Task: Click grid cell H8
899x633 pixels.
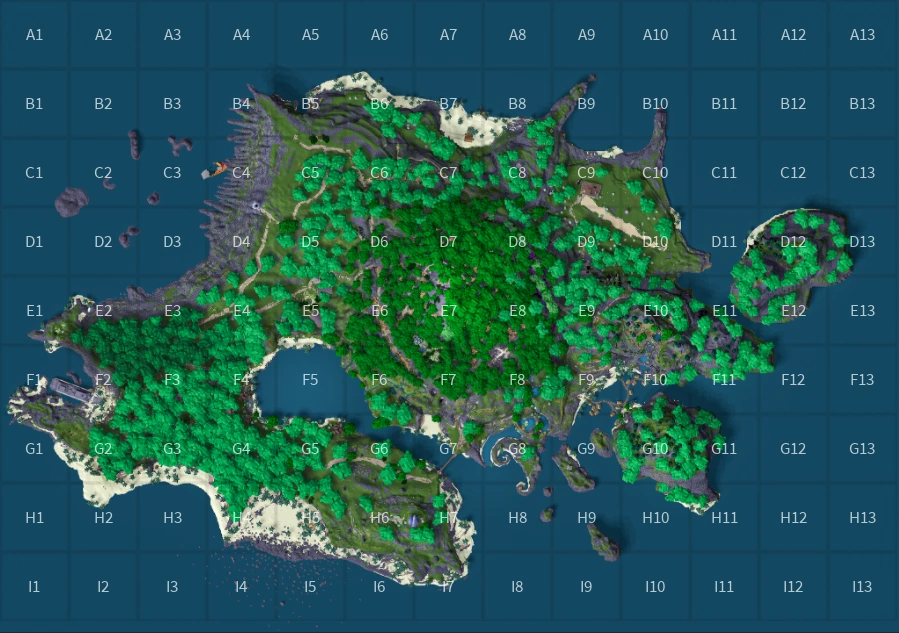Action: tap(517, 518)
